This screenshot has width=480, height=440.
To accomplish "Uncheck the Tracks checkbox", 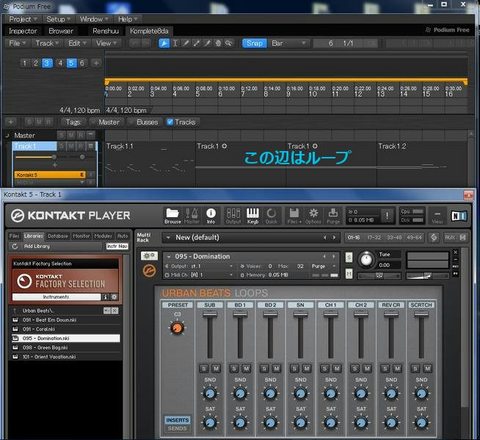I will click(x=170, y=122).
